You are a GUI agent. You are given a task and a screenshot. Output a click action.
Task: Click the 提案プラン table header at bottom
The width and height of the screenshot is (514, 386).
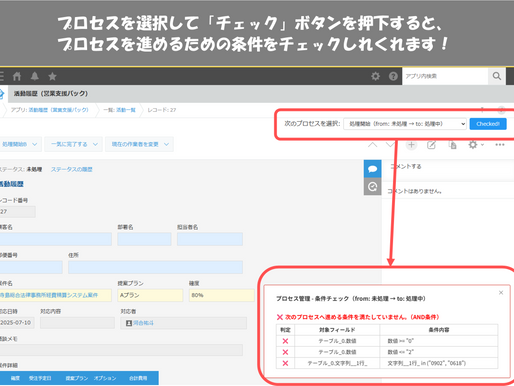77,378
